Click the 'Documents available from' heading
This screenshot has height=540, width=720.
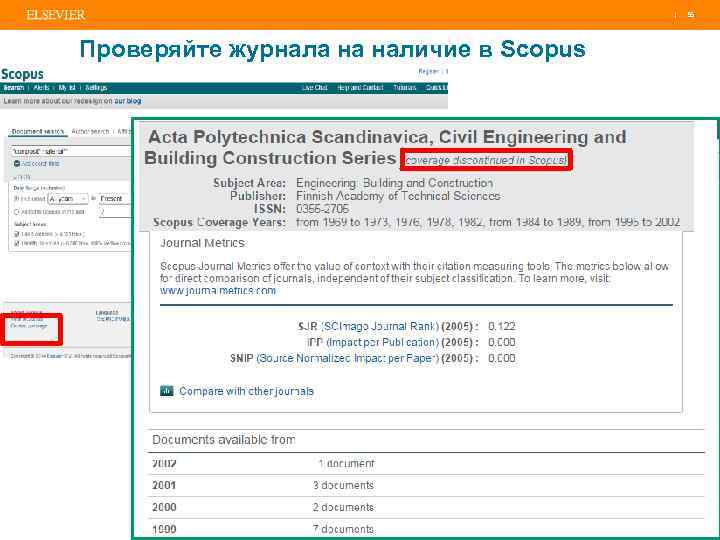(224, 440)
